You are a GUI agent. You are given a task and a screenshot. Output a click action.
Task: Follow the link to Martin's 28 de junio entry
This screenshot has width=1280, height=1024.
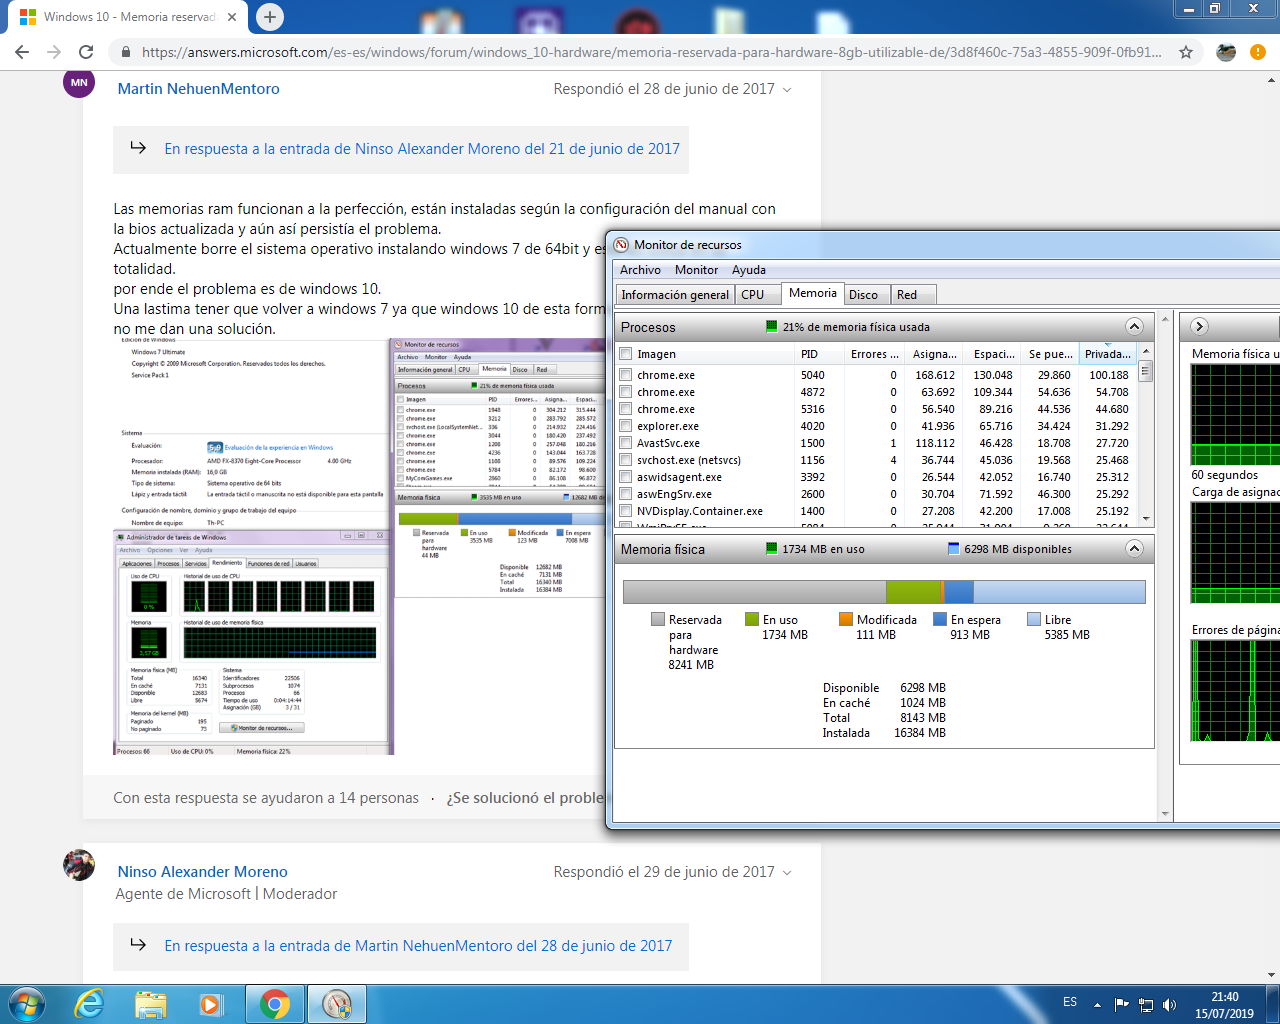pyautogui.click(x=418, y=946)
